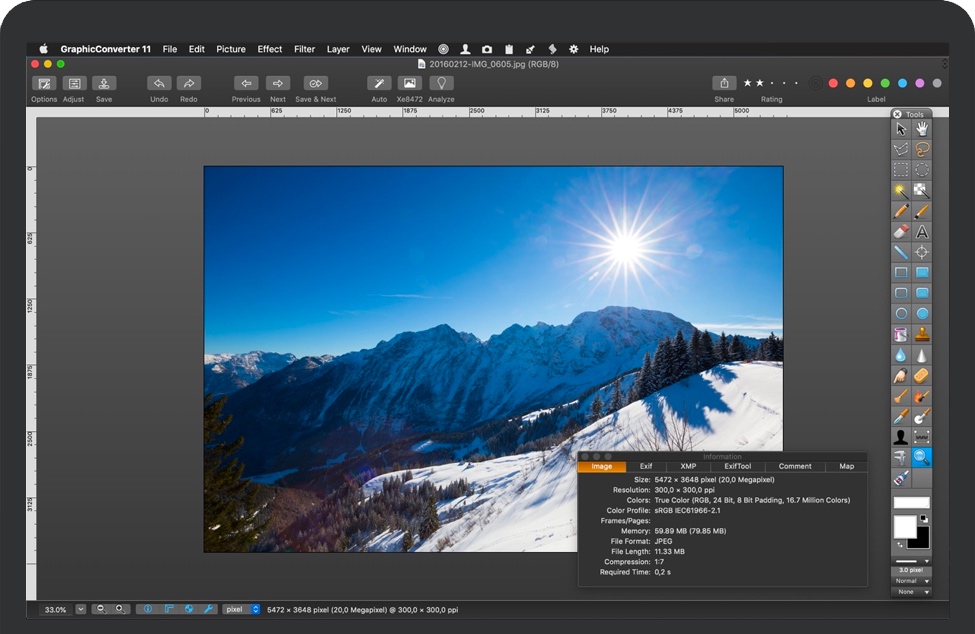Image resolution: width=975 pixels, height=634 pixels.
Task: Open the Picture menu
Action: pyautogui.click(x=231, y=49)
